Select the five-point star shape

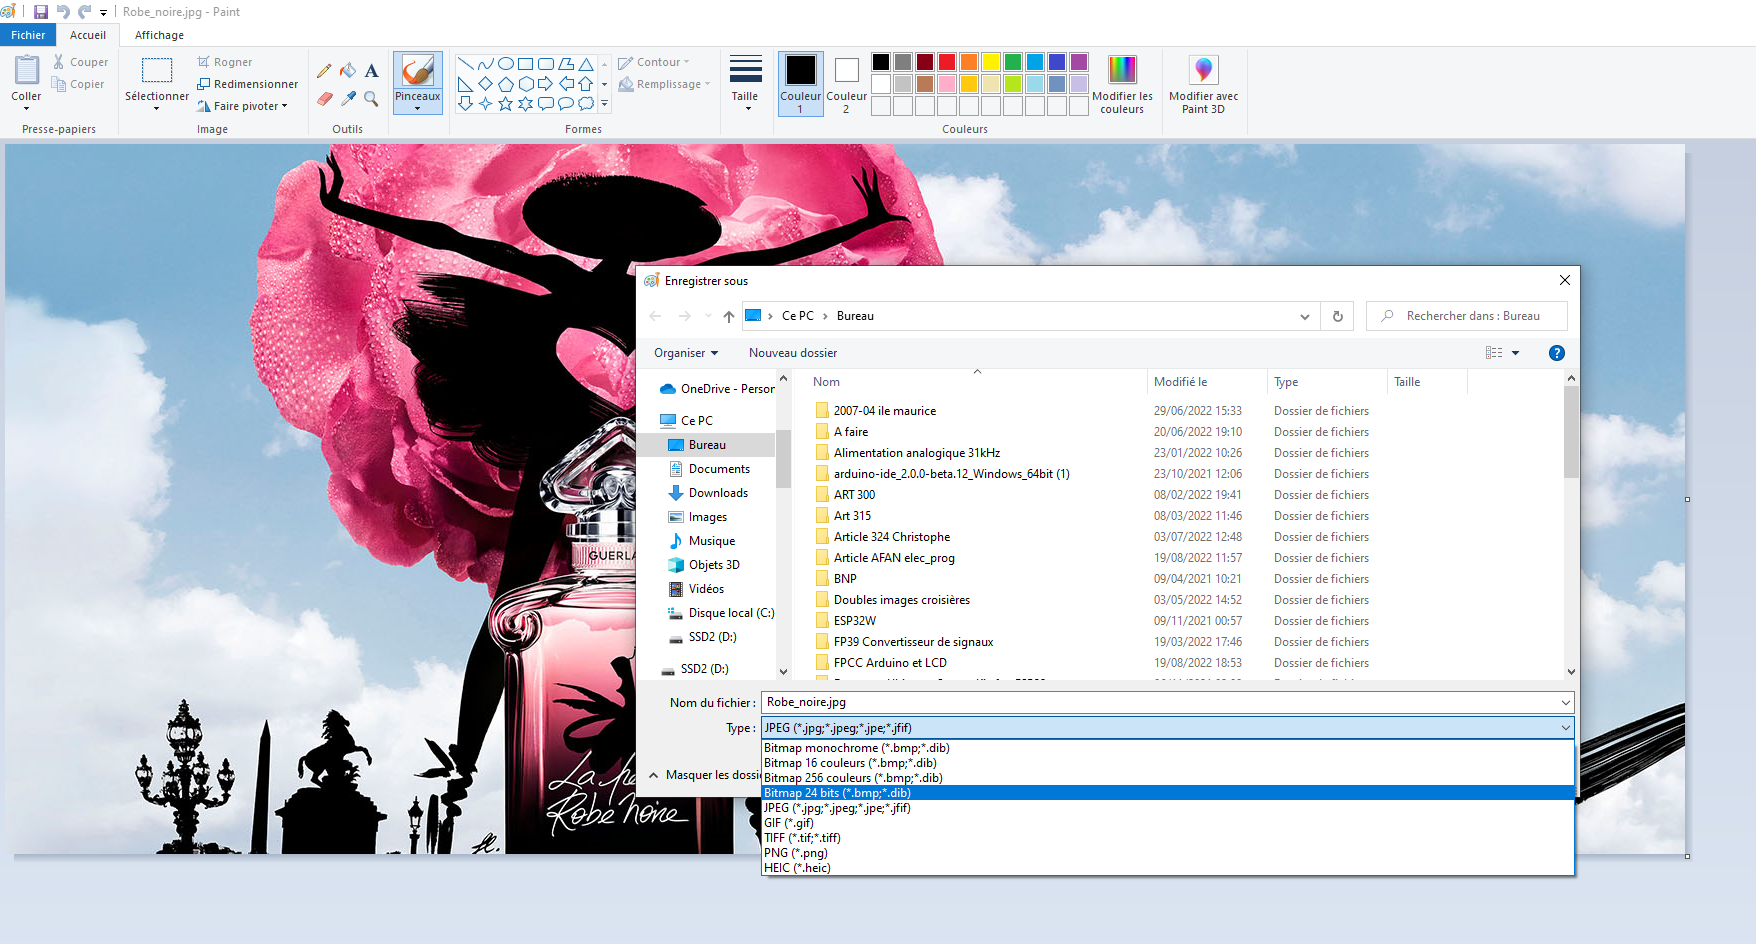506,103
